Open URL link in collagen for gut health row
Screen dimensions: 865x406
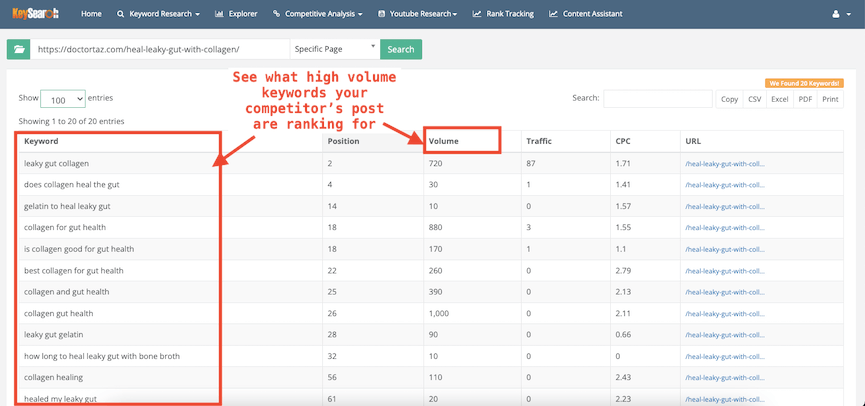[725, 228]
